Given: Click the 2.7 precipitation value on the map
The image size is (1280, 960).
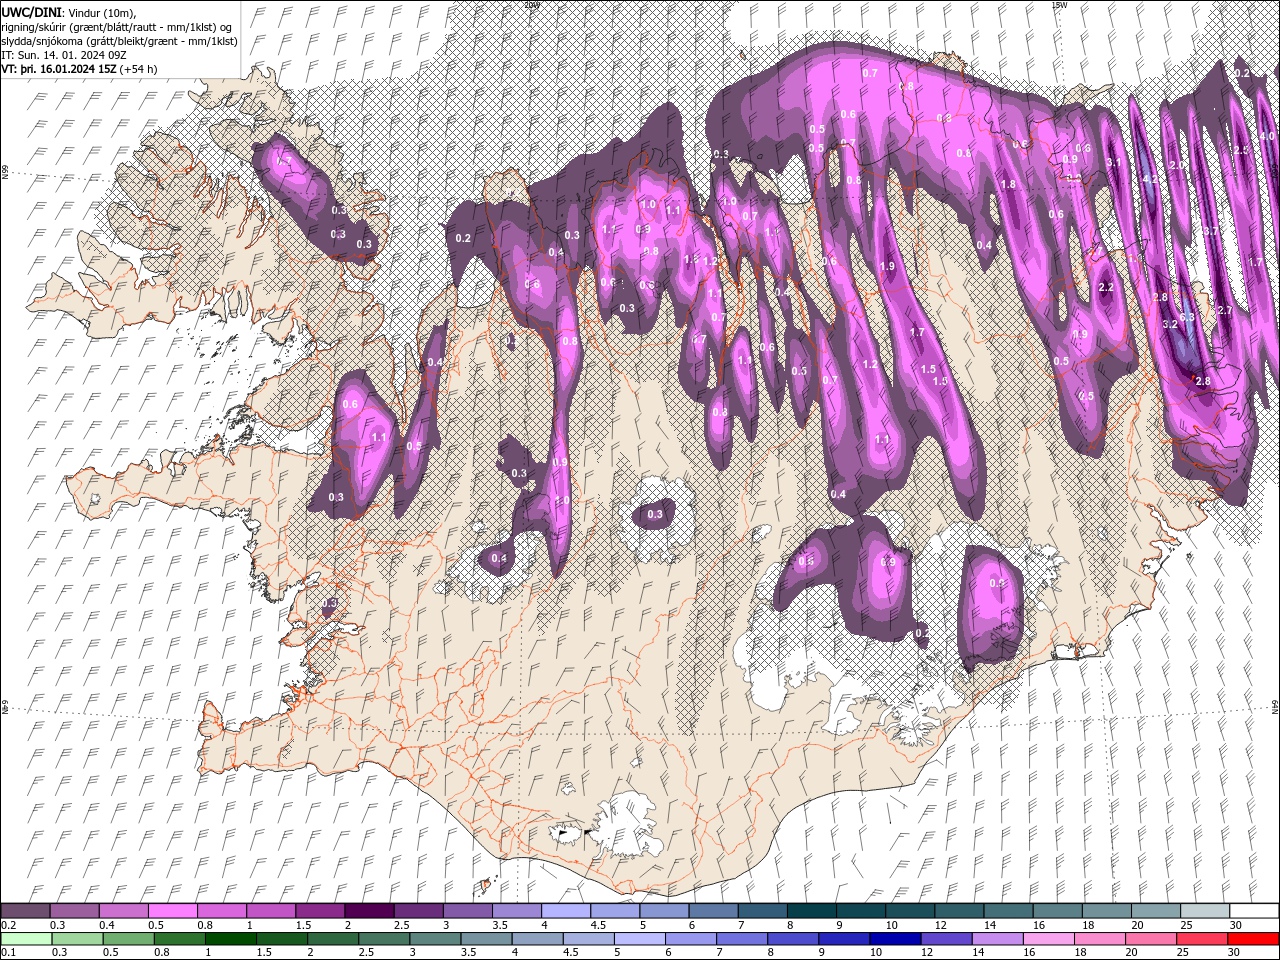Looking at the screenshot, I should point(1225,311).
